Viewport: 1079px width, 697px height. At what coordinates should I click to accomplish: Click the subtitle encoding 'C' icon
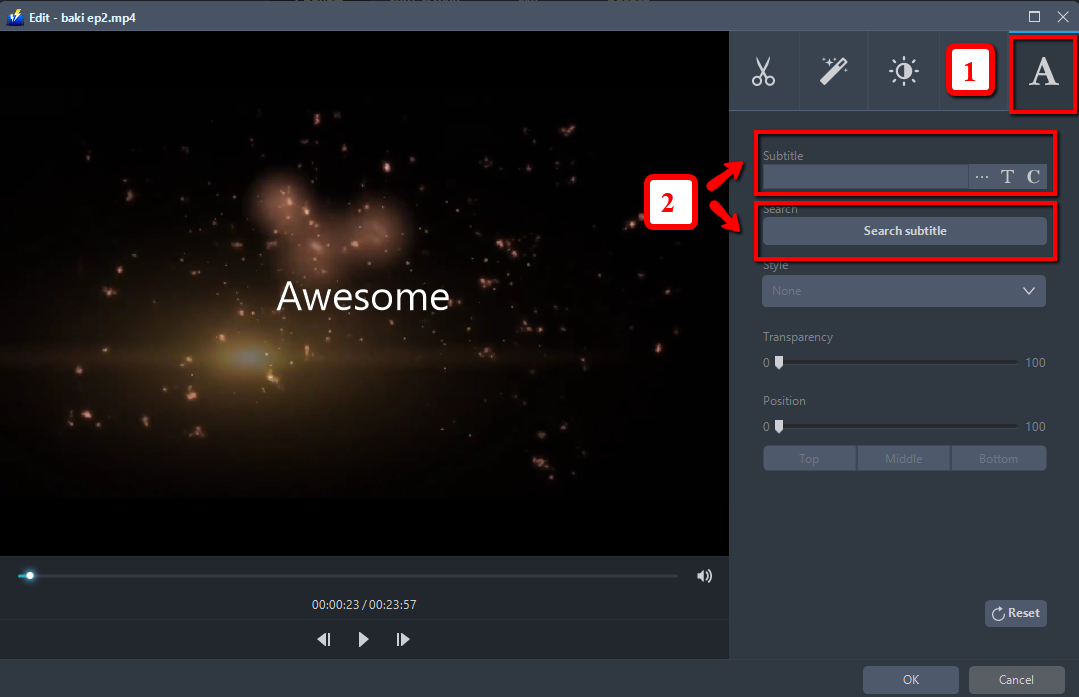point(1031,176)
